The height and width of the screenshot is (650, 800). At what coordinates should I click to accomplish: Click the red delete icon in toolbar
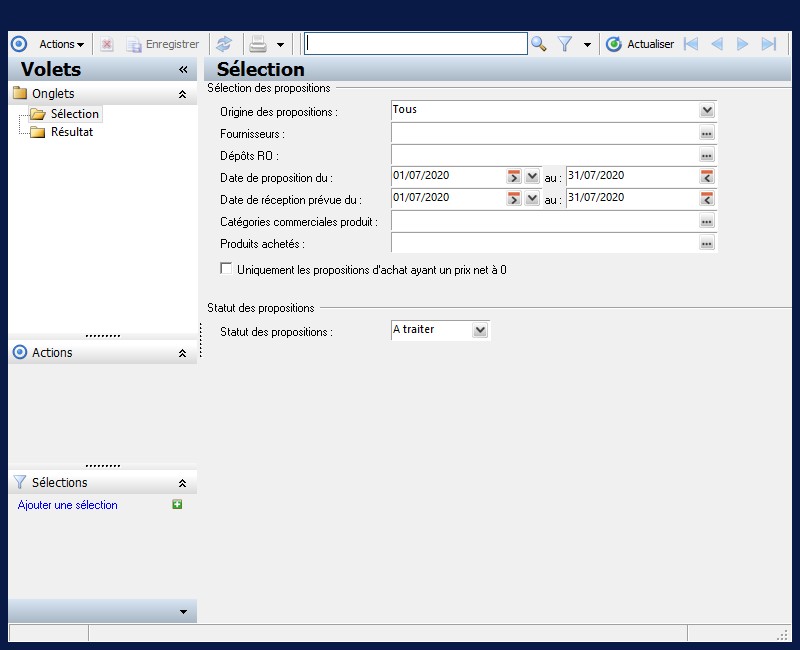click(x=106, y=44)
